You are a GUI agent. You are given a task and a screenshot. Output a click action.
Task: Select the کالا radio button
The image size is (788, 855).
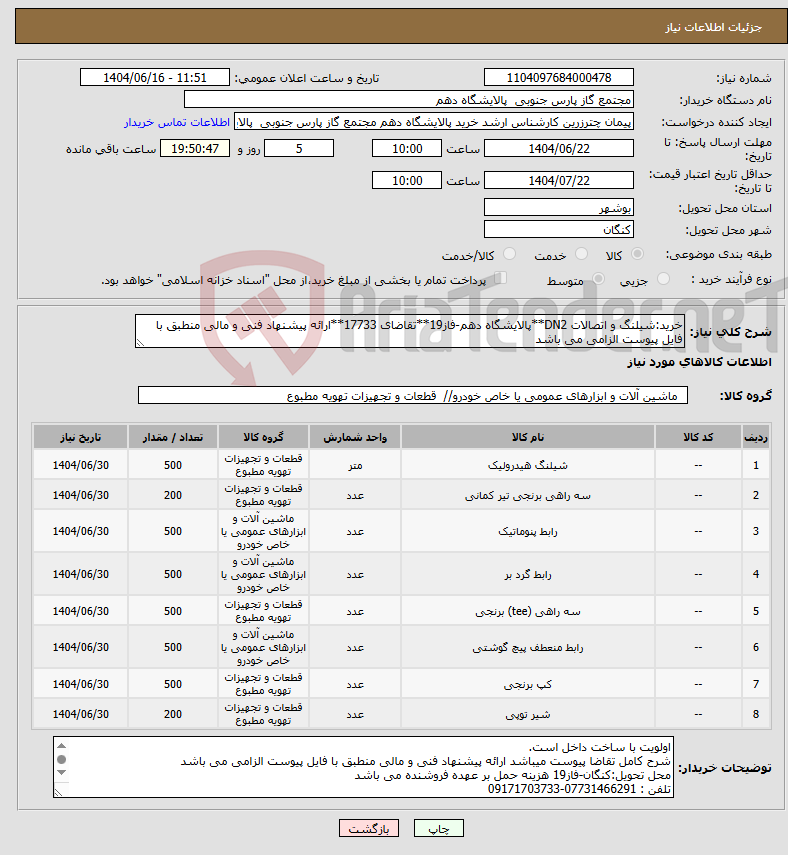pyautogui.click(x=637, y=254)
